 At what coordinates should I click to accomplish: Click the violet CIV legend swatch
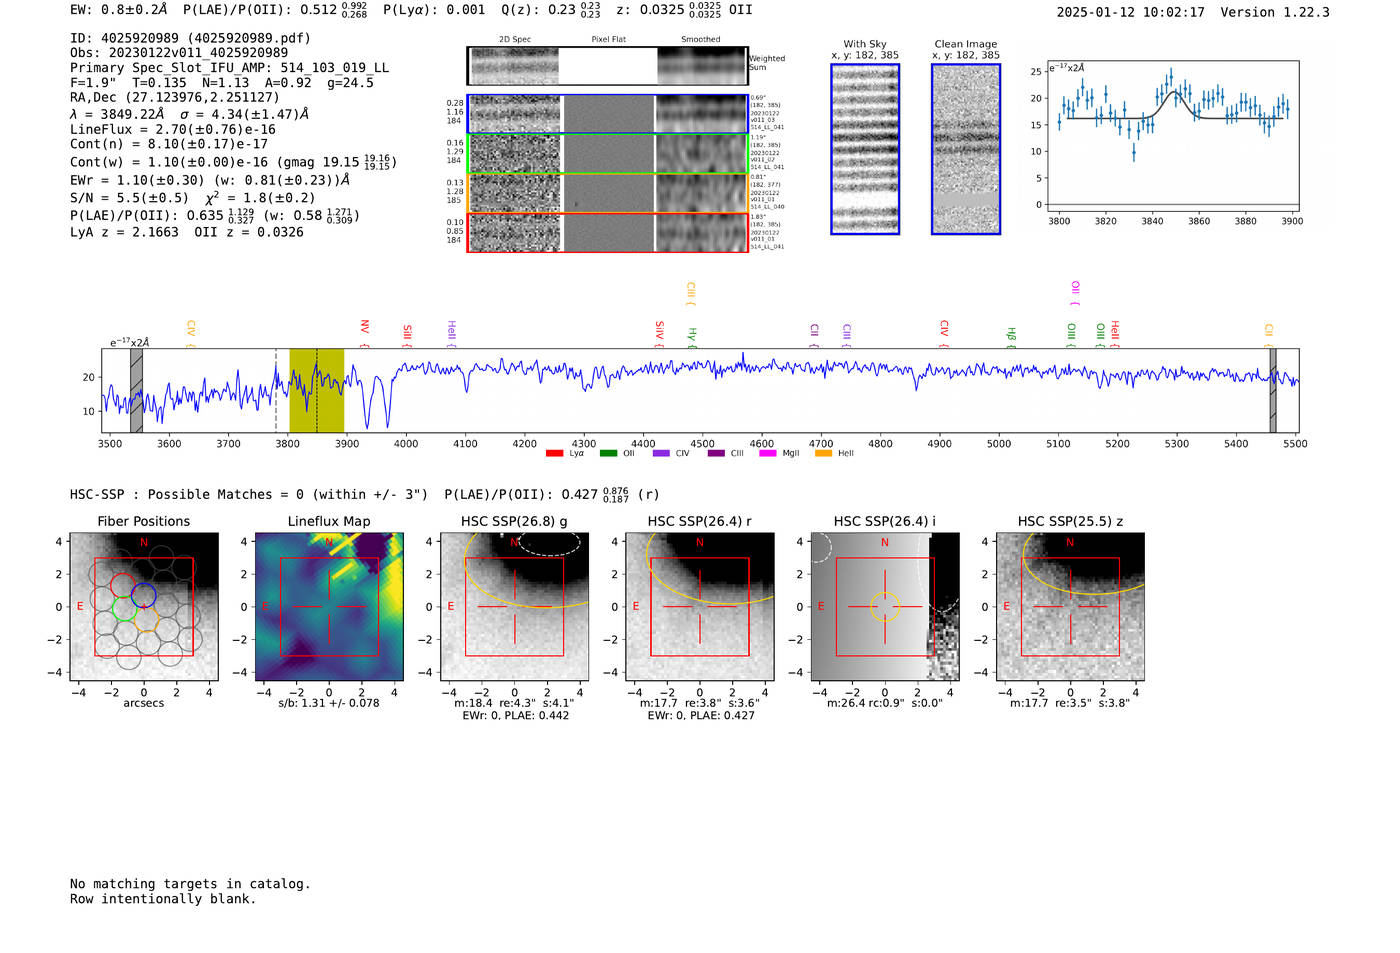[661, 454]
